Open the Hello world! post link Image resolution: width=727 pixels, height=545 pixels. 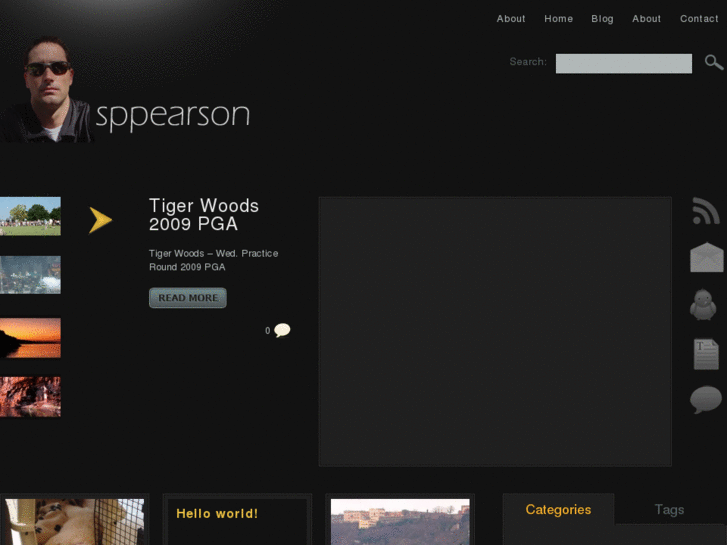click(x=217, y=513)
